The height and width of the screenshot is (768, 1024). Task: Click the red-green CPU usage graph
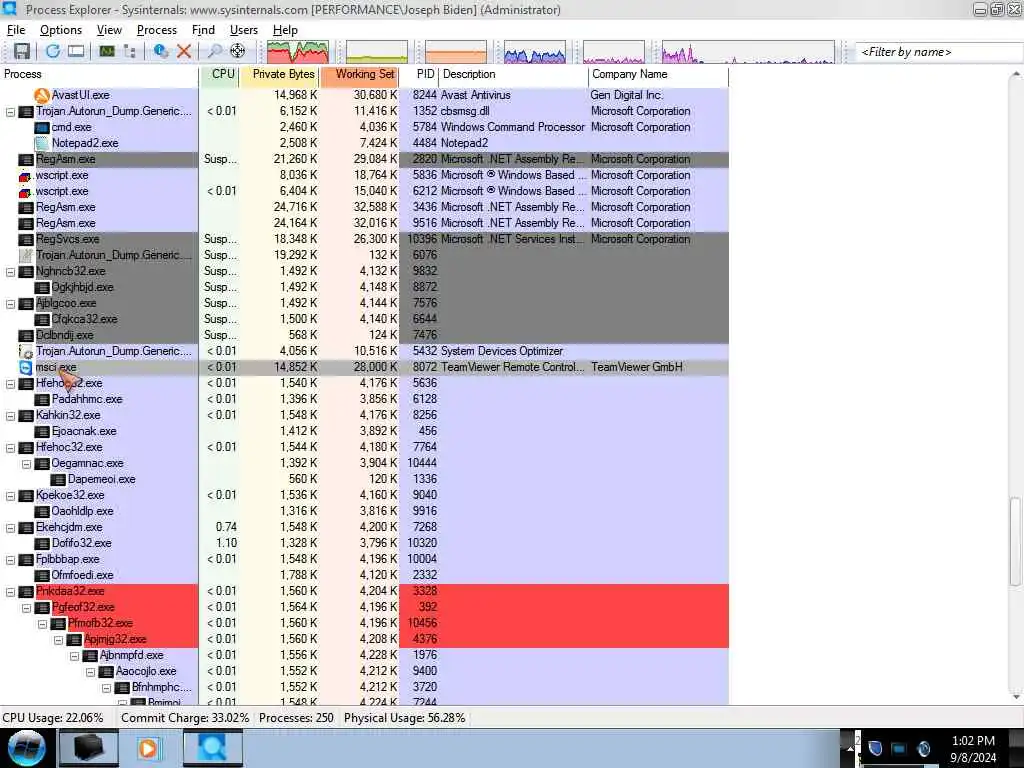(x=298, y=52)
